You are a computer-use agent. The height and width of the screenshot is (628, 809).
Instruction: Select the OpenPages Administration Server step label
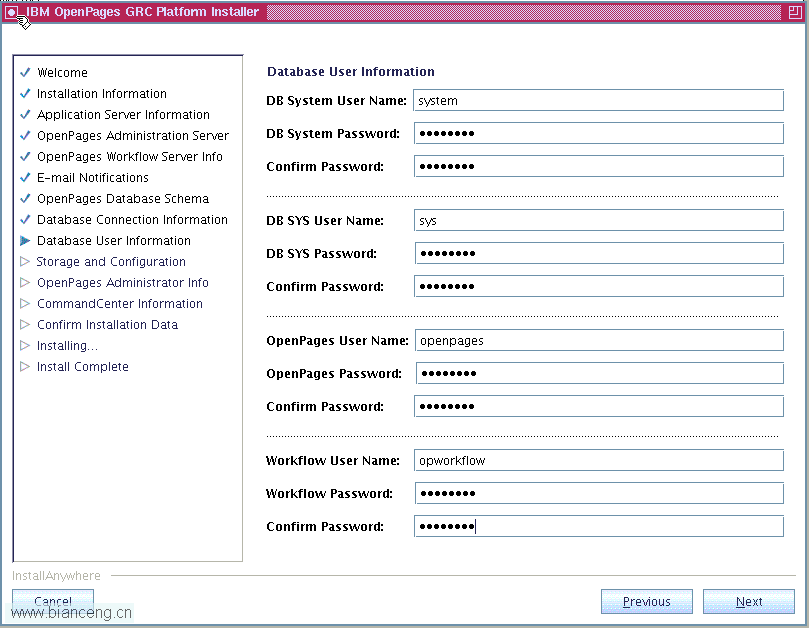(133, 136)
